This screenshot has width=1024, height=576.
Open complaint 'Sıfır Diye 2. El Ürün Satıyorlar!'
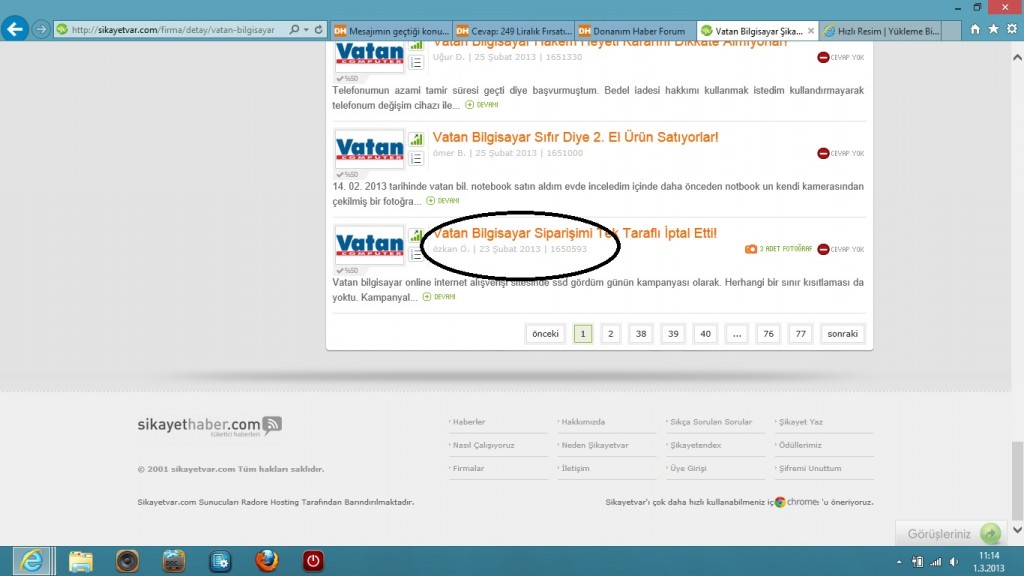575,137
